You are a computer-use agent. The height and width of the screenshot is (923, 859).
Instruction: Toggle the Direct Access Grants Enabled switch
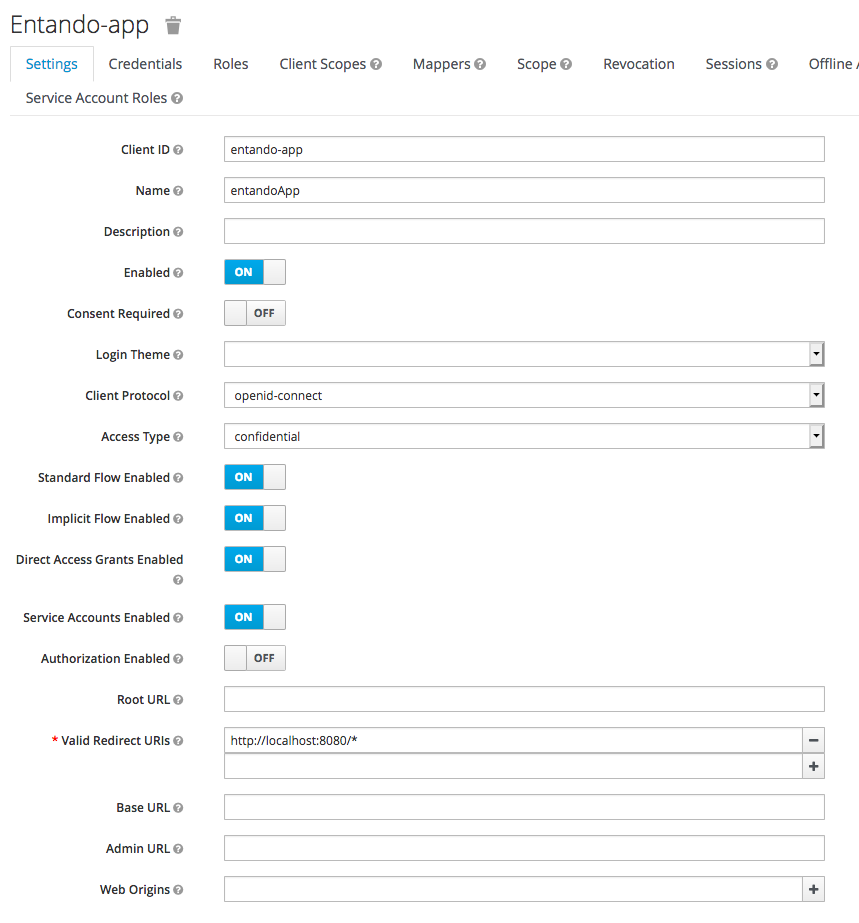tap(255, 559)
